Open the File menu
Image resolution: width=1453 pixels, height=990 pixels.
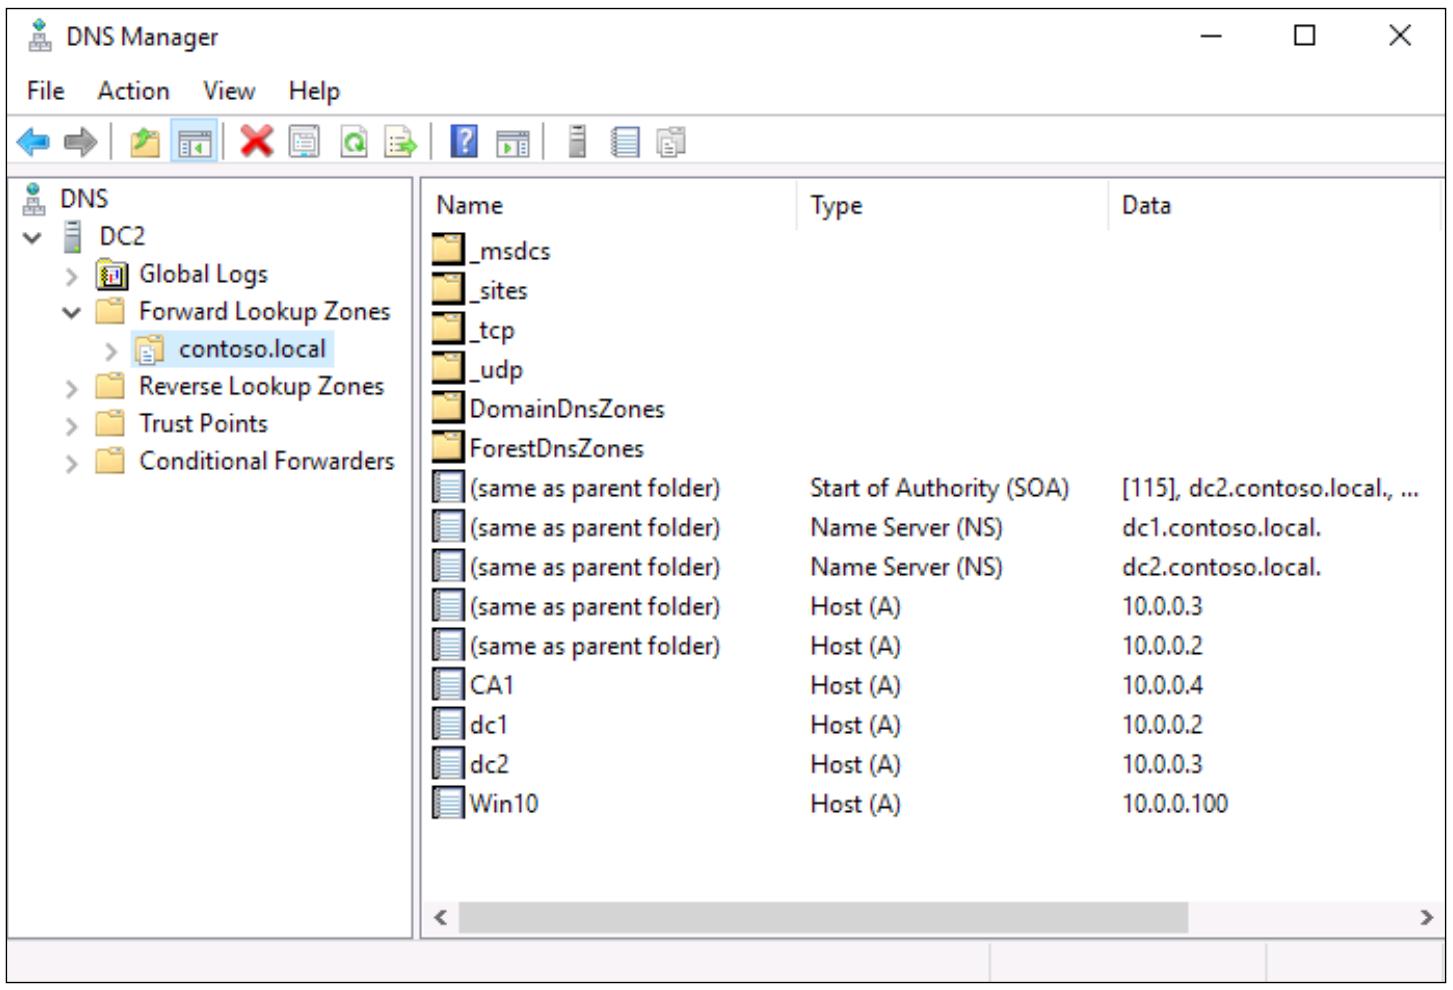tap(46, 91)
